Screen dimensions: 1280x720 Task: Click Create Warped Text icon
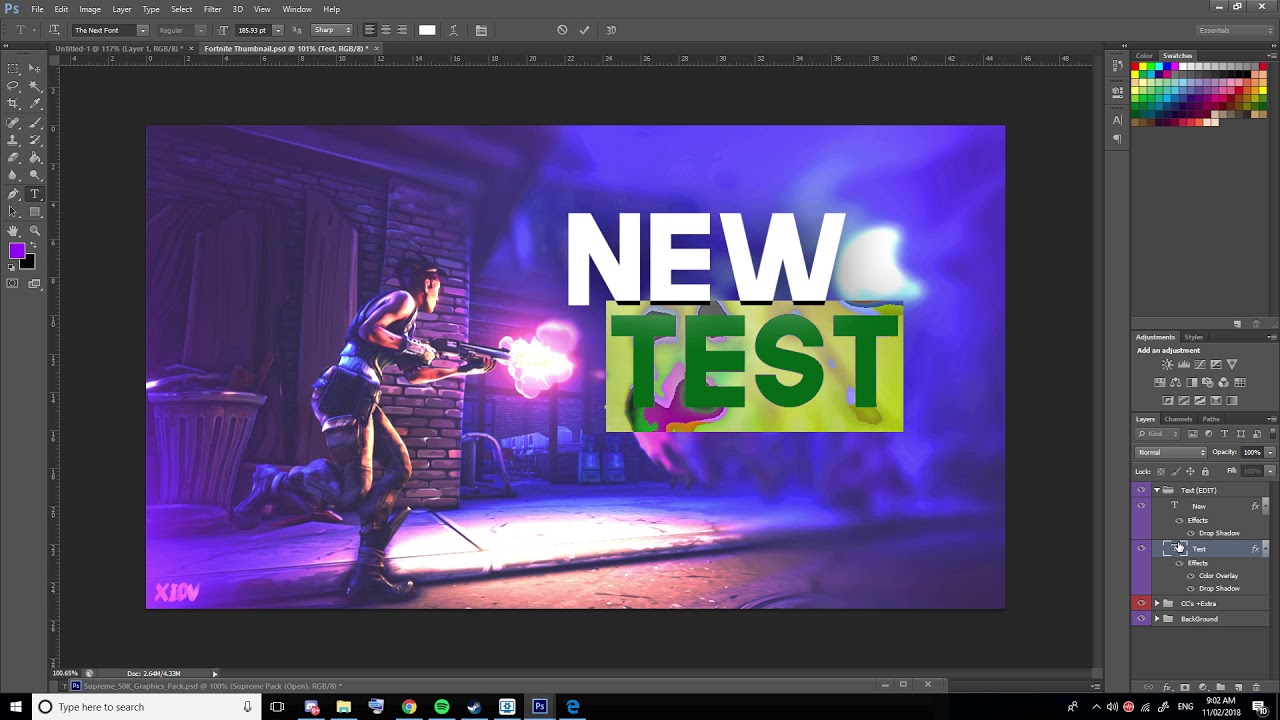[454, 30]
